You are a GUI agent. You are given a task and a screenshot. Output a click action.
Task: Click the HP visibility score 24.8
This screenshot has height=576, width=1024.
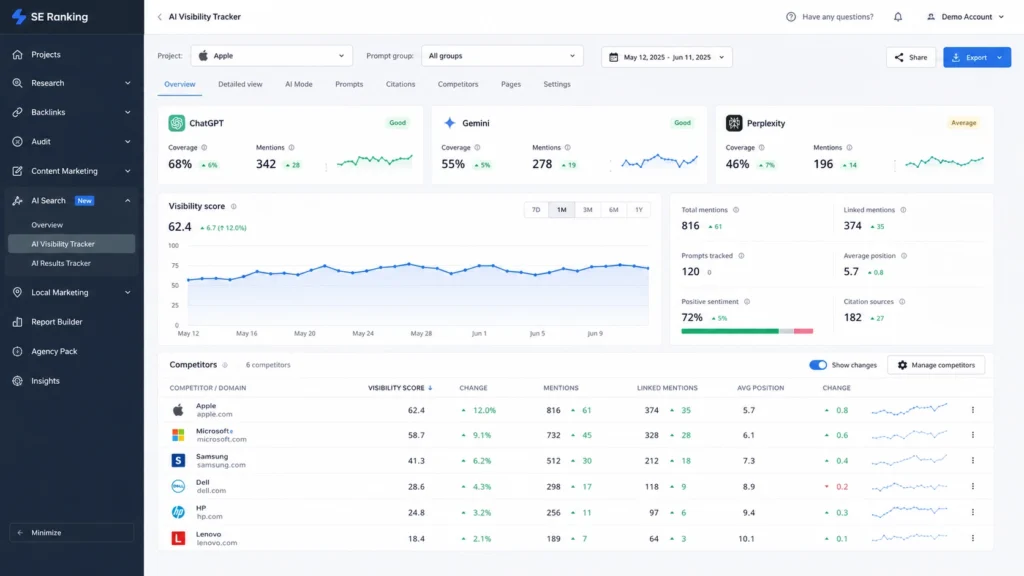(x=416, y=513)
